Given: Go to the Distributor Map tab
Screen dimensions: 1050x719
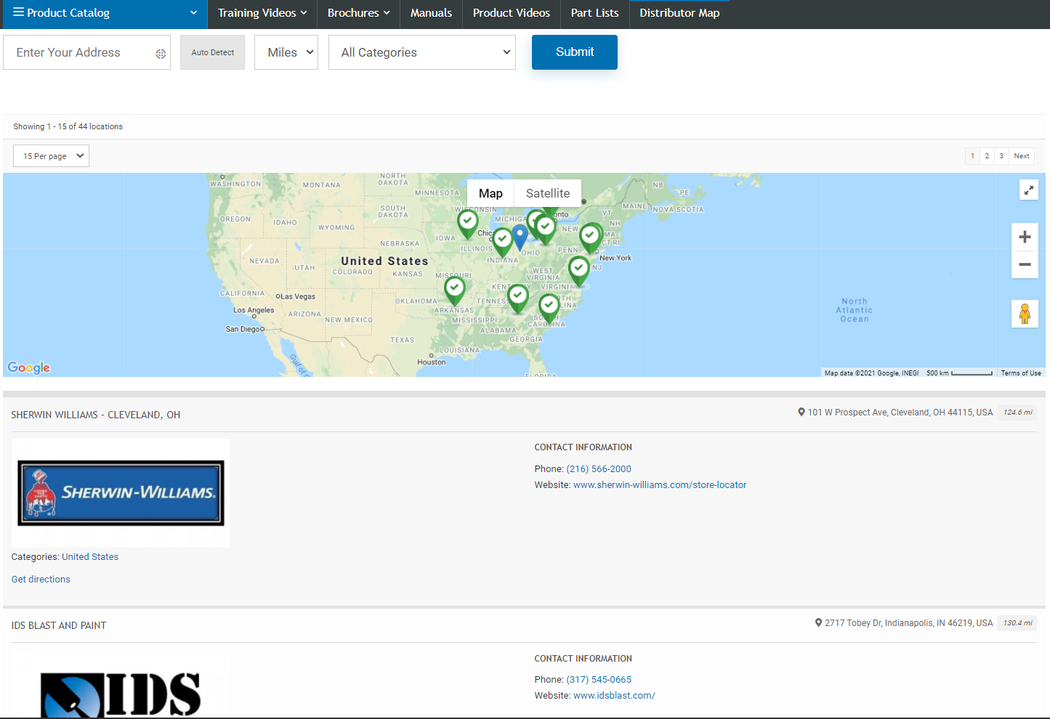Looking at the screenshot, I should pyautogui.click(x=680, y=13).
